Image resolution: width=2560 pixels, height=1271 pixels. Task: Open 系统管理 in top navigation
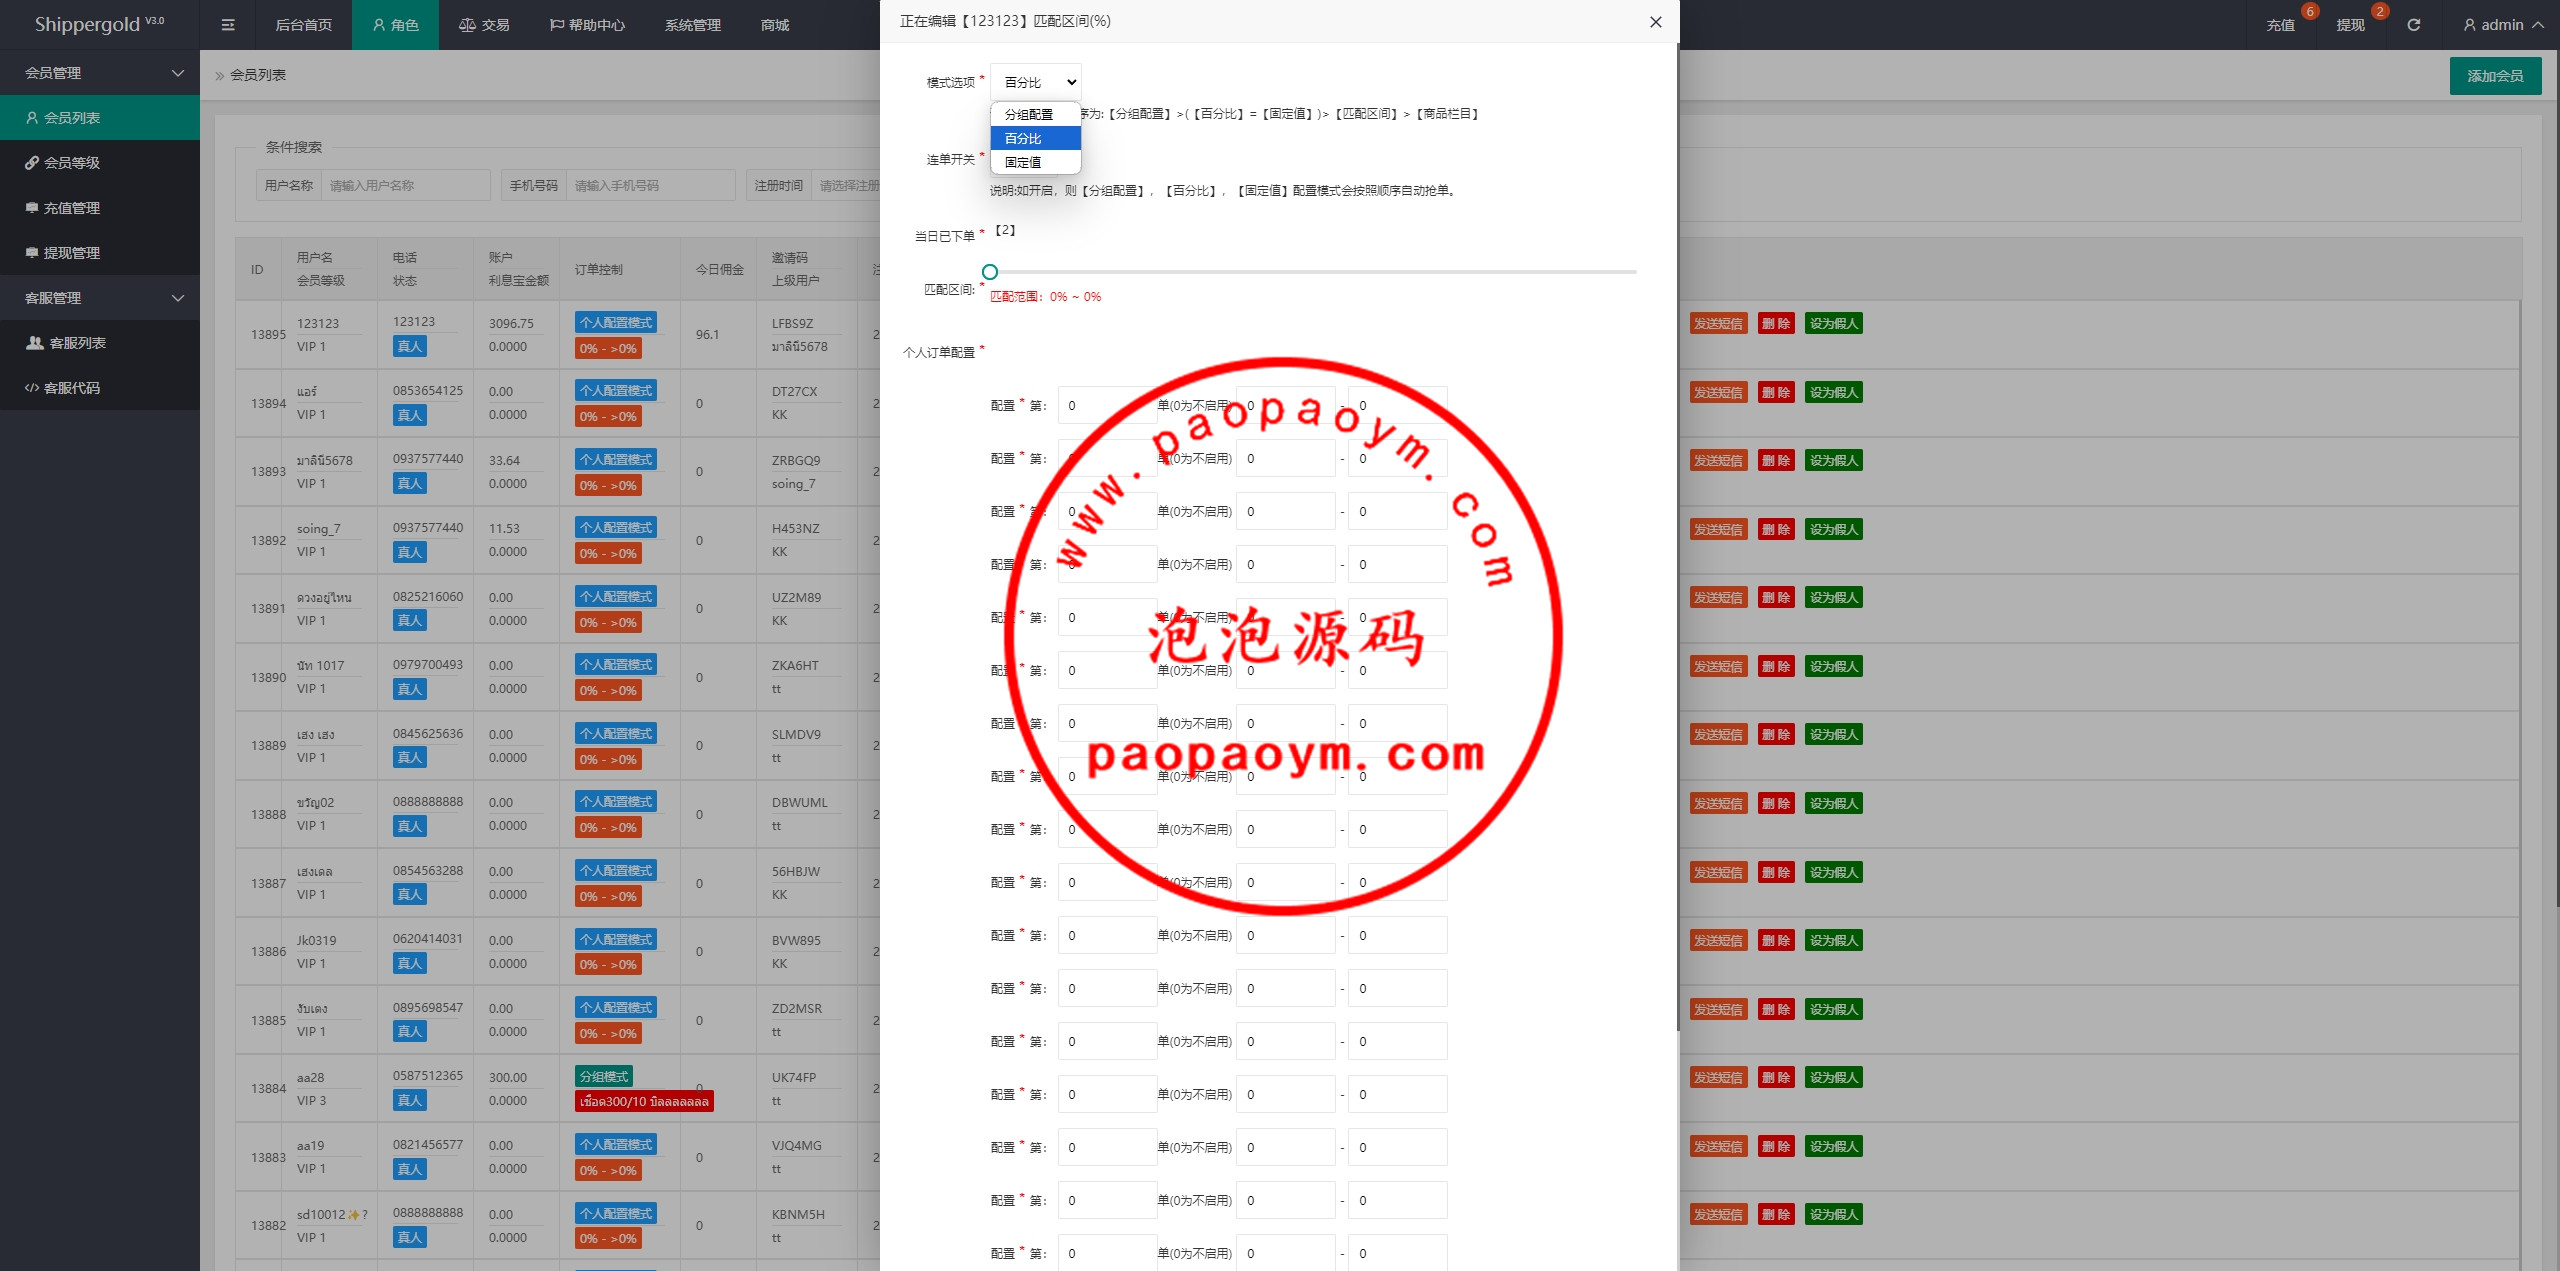click(692, 25)
